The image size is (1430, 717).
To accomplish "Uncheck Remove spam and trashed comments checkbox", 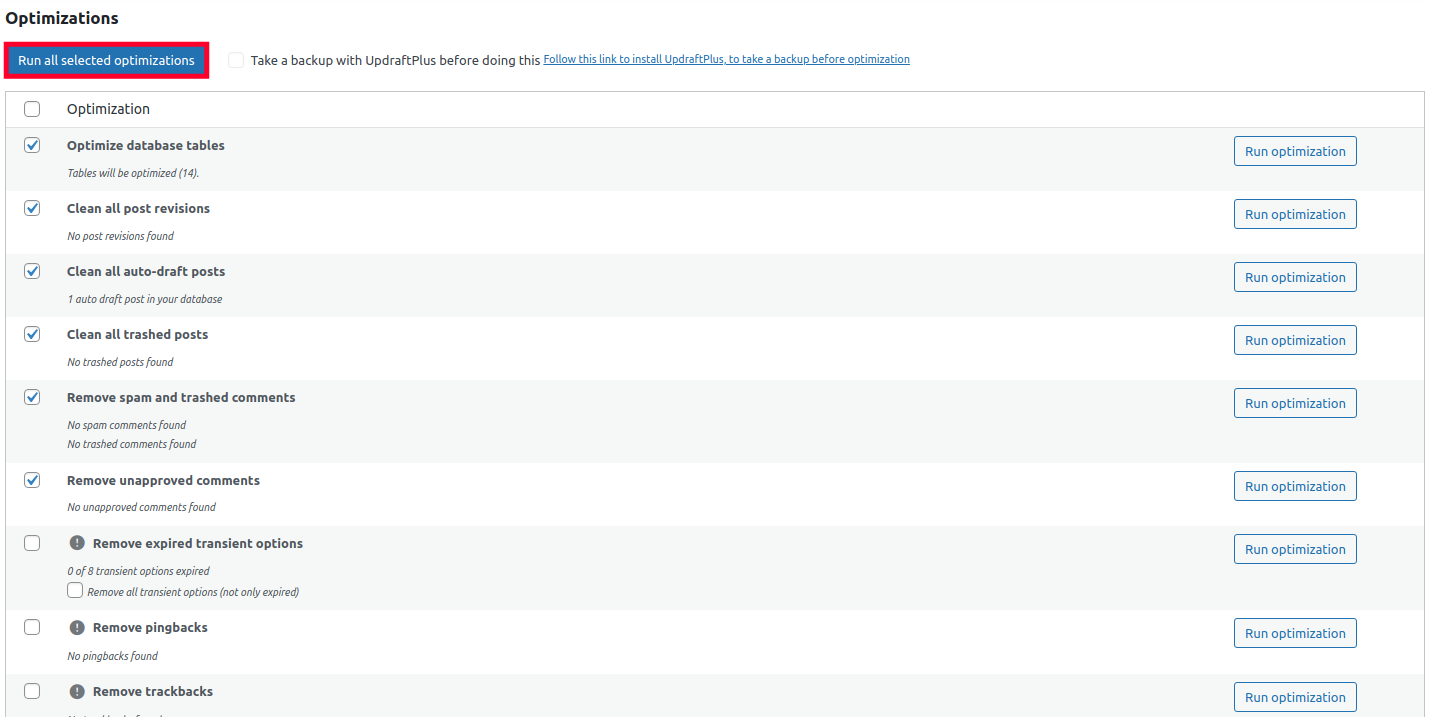I will pyautogui.click(x=32, y=397).
